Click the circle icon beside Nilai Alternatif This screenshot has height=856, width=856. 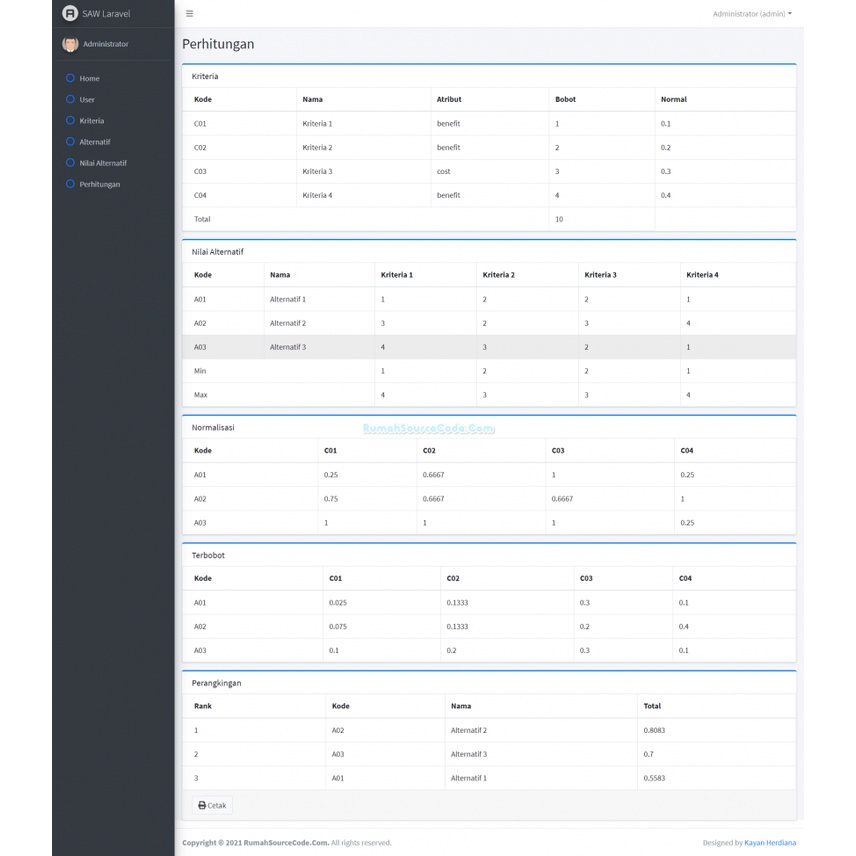coord(70,162)
